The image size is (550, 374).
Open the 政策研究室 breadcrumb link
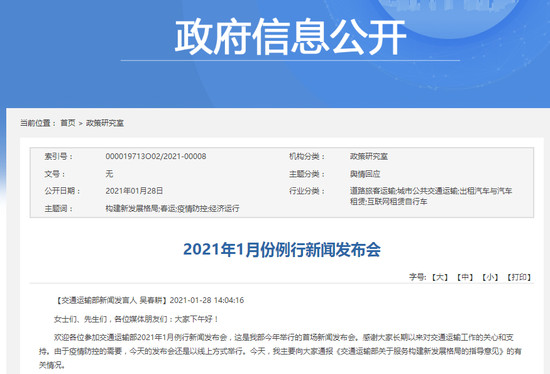click(x=105, y=123)
